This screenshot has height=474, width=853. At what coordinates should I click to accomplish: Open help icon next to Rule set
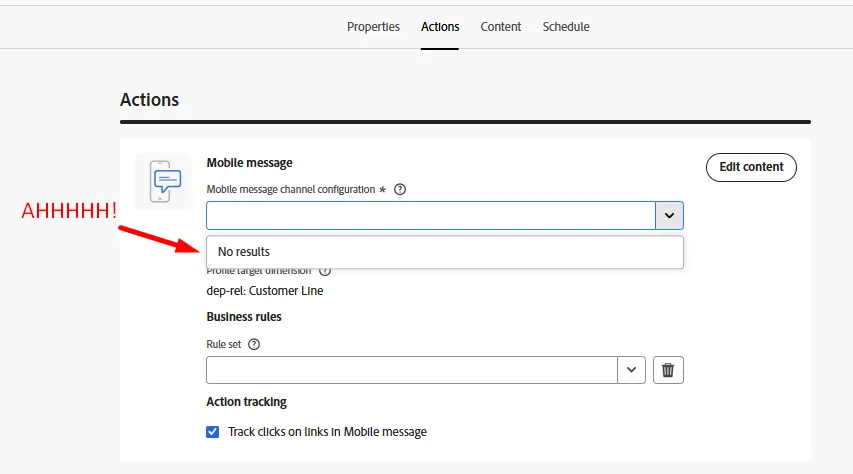[254, 344]
